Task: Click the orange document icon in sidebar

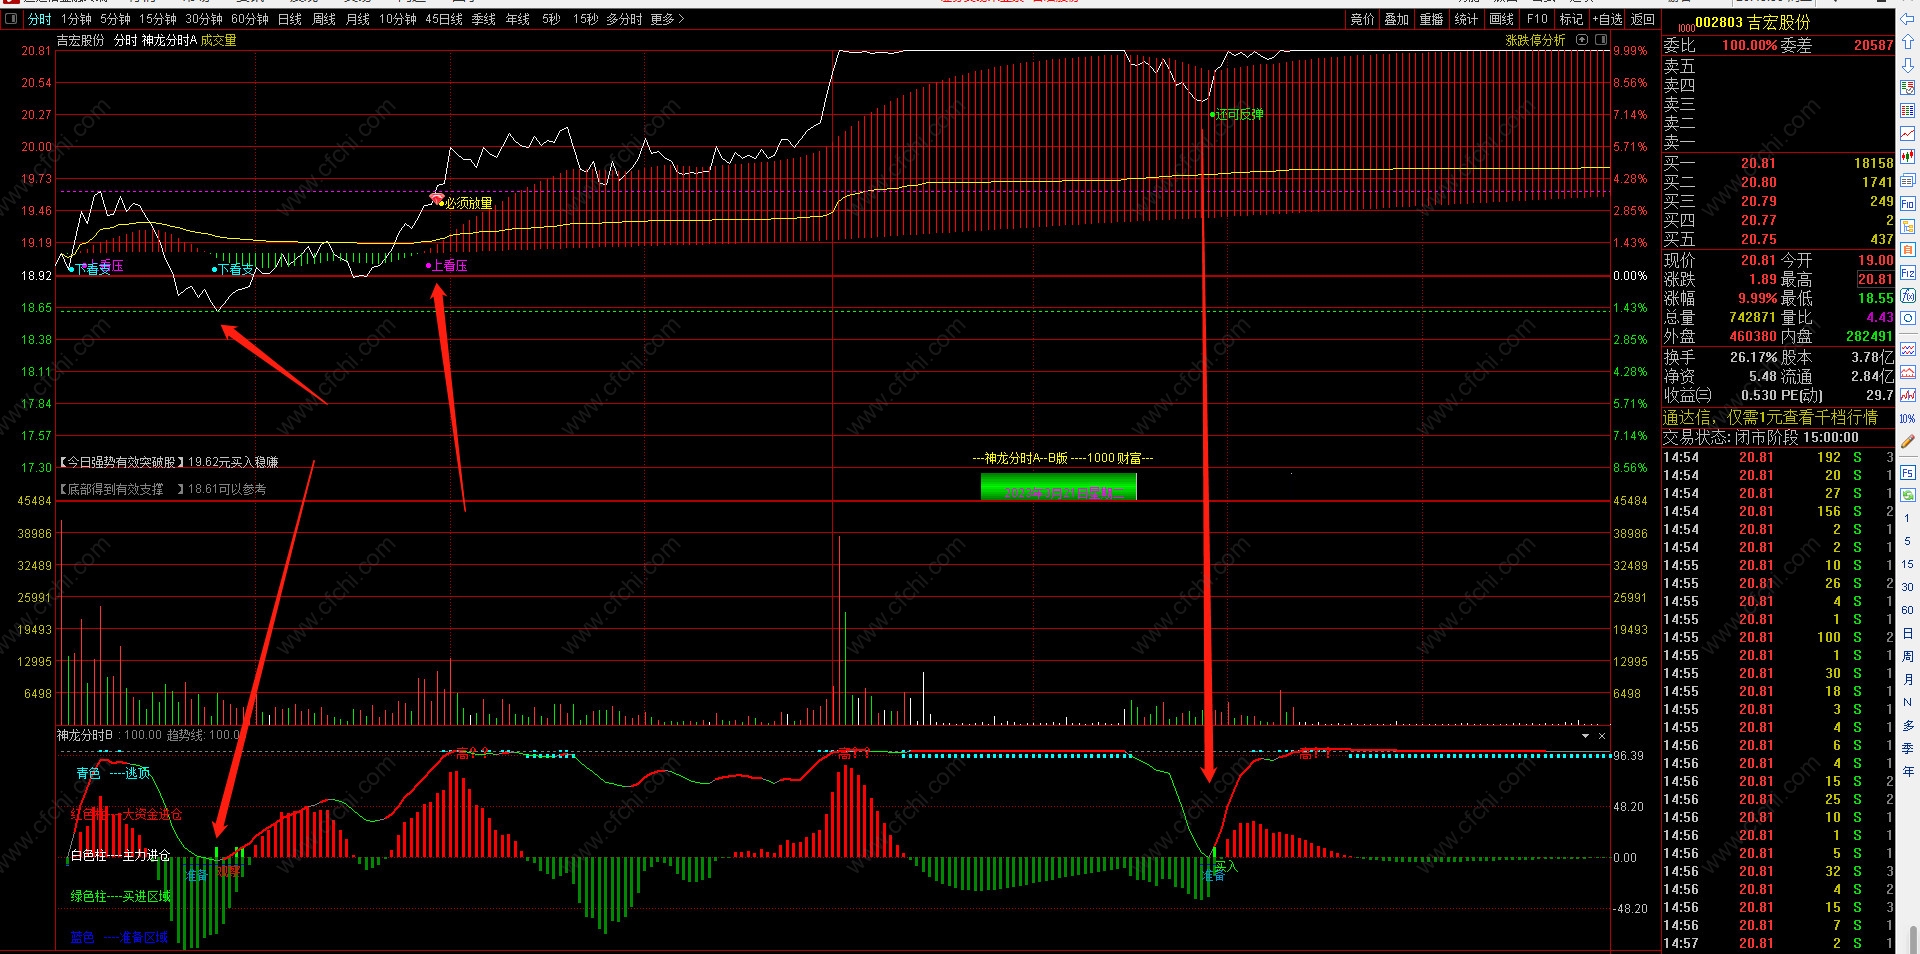Action: [x=1907, y=249]
